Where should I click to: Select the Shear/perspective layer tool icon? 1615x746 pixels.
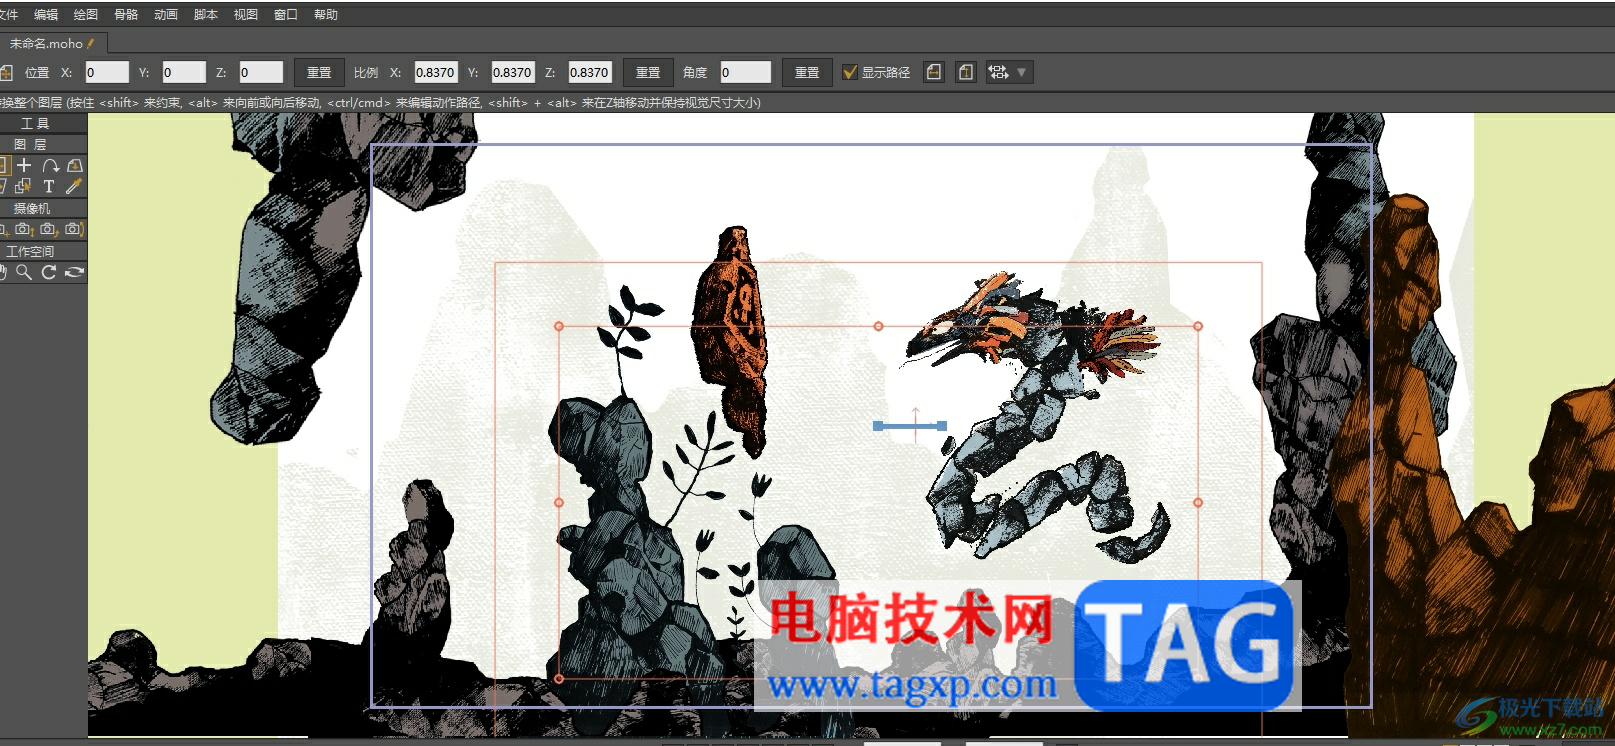75,166
